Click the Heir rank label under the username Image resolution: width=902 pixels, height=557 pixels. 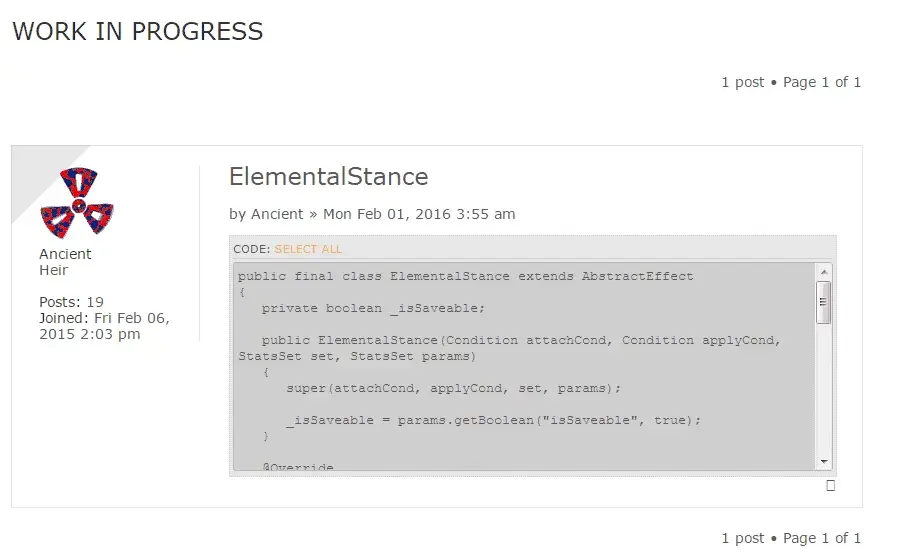53,270
